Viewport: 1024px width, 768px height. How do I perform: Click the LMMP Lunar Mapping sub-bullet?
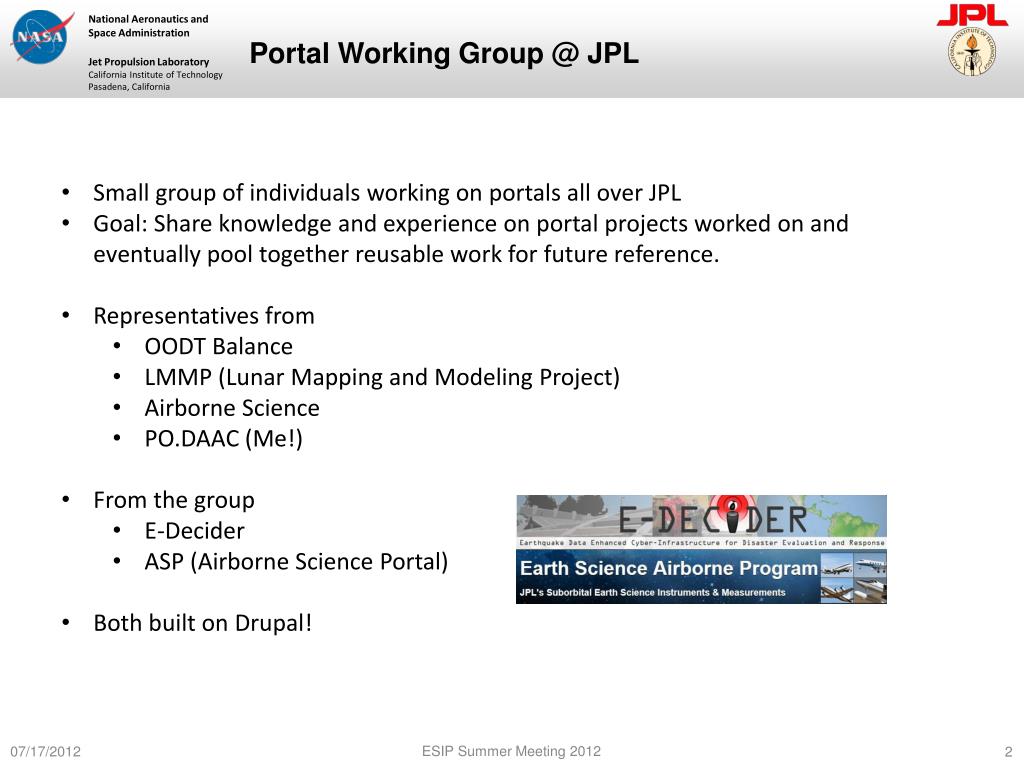[382, 377]
